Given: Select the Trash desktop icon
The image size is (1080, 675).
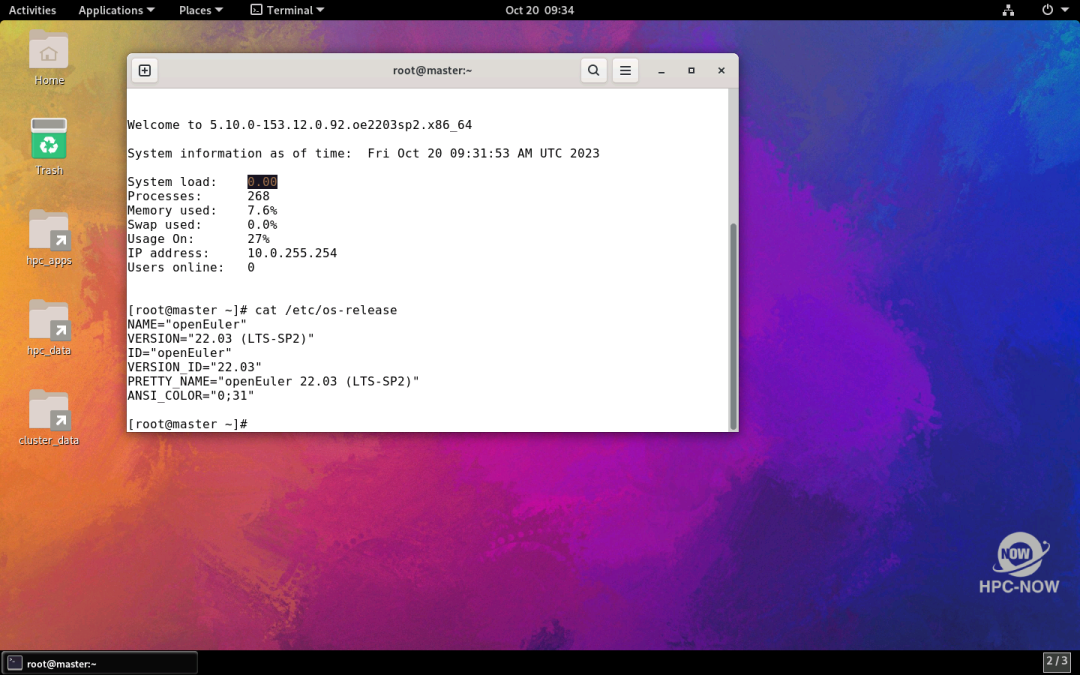Looking at the screenshot, I should tap(49, 147).
